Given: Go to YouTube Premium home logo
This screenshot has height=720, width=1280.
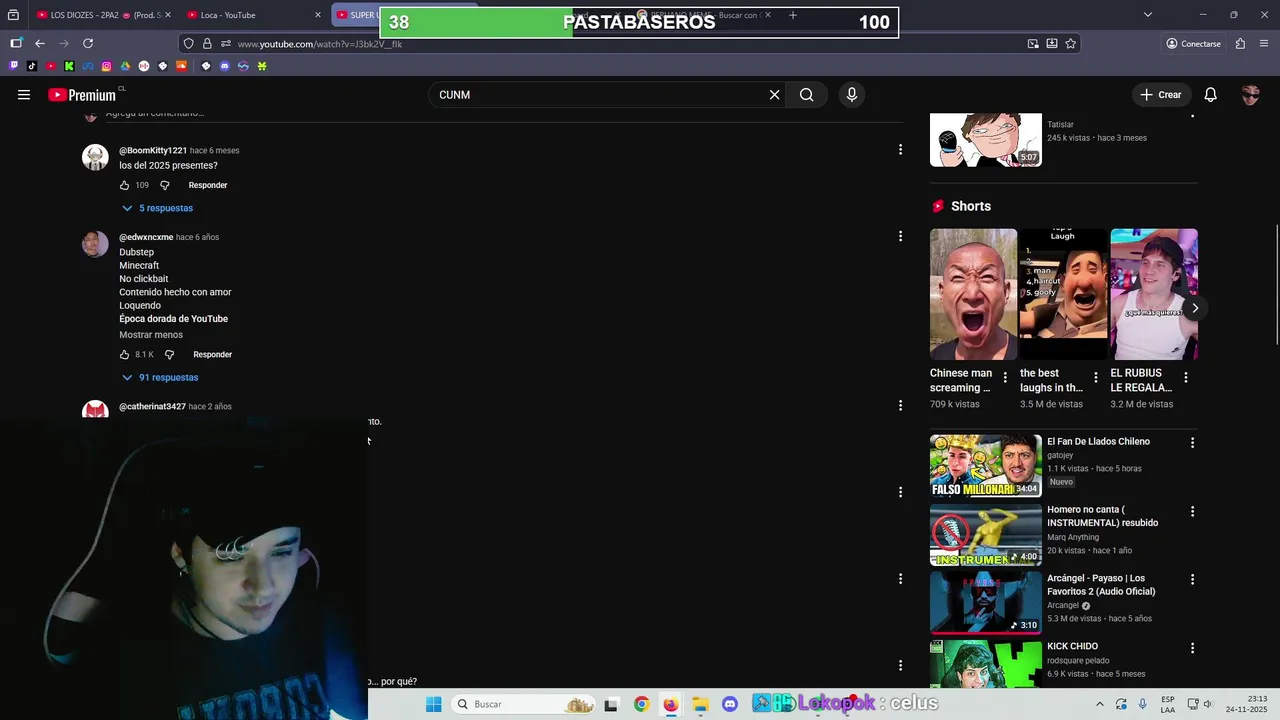Looking at the screenshot, I should (82, 95).
